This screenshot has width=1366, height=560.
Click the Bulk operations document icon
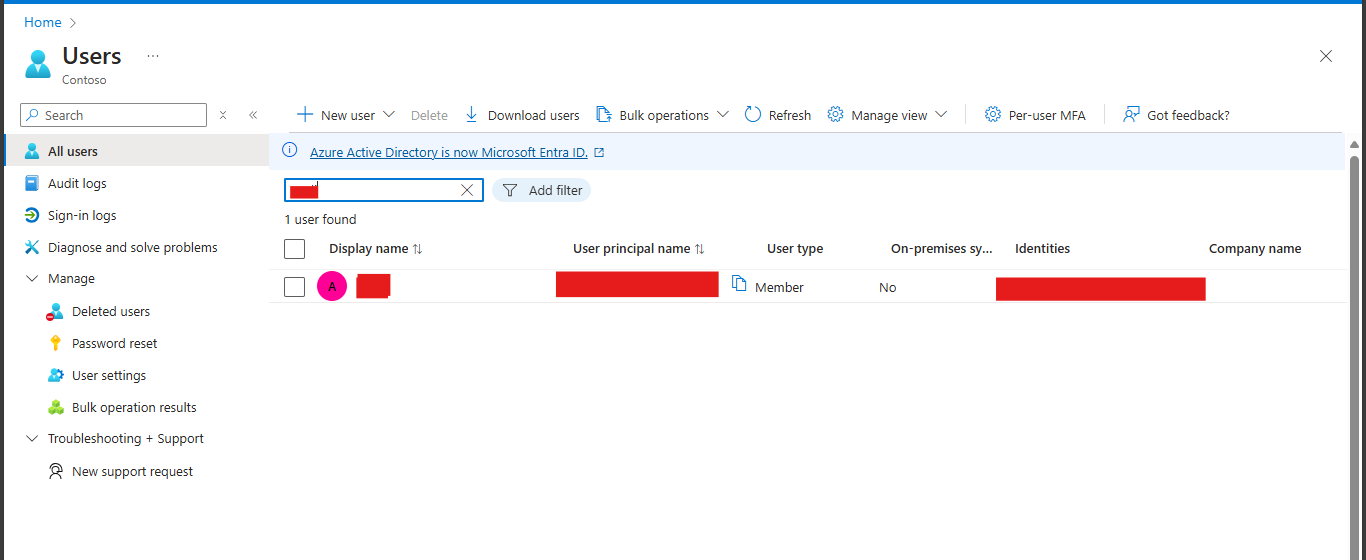[x=603, y=114]
